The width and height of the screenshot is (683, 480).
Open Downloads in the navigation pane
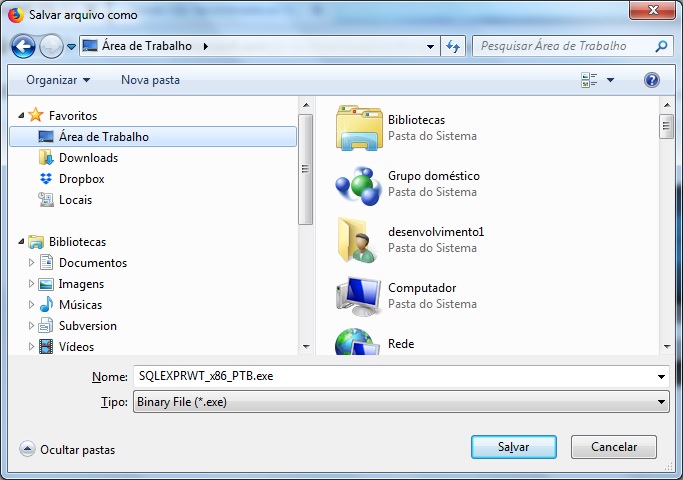click(x=88, y=158)
